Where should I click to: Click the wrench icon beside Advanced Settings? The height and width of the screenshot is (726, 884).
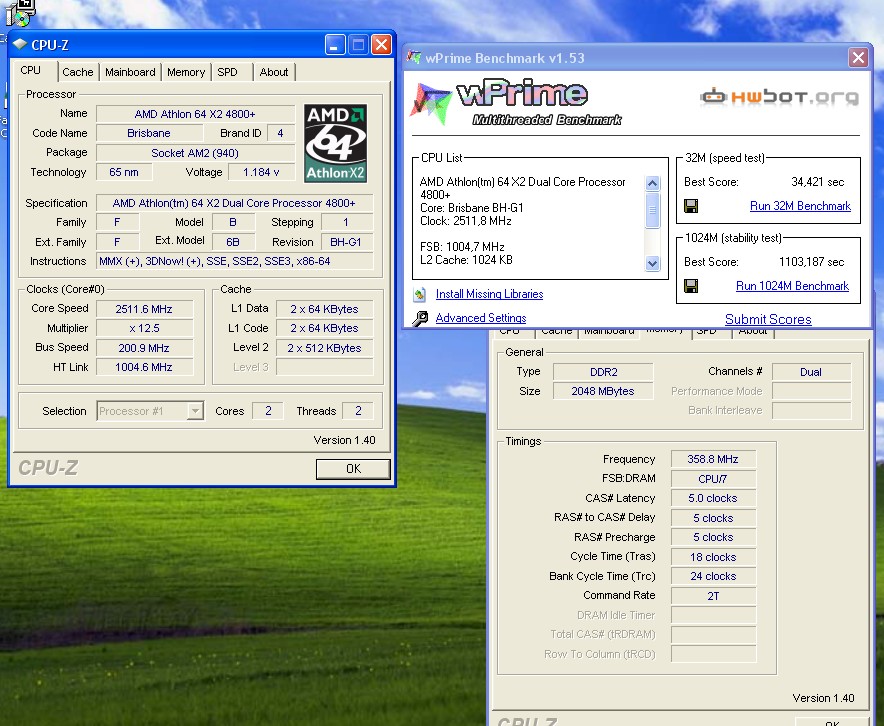419,318
